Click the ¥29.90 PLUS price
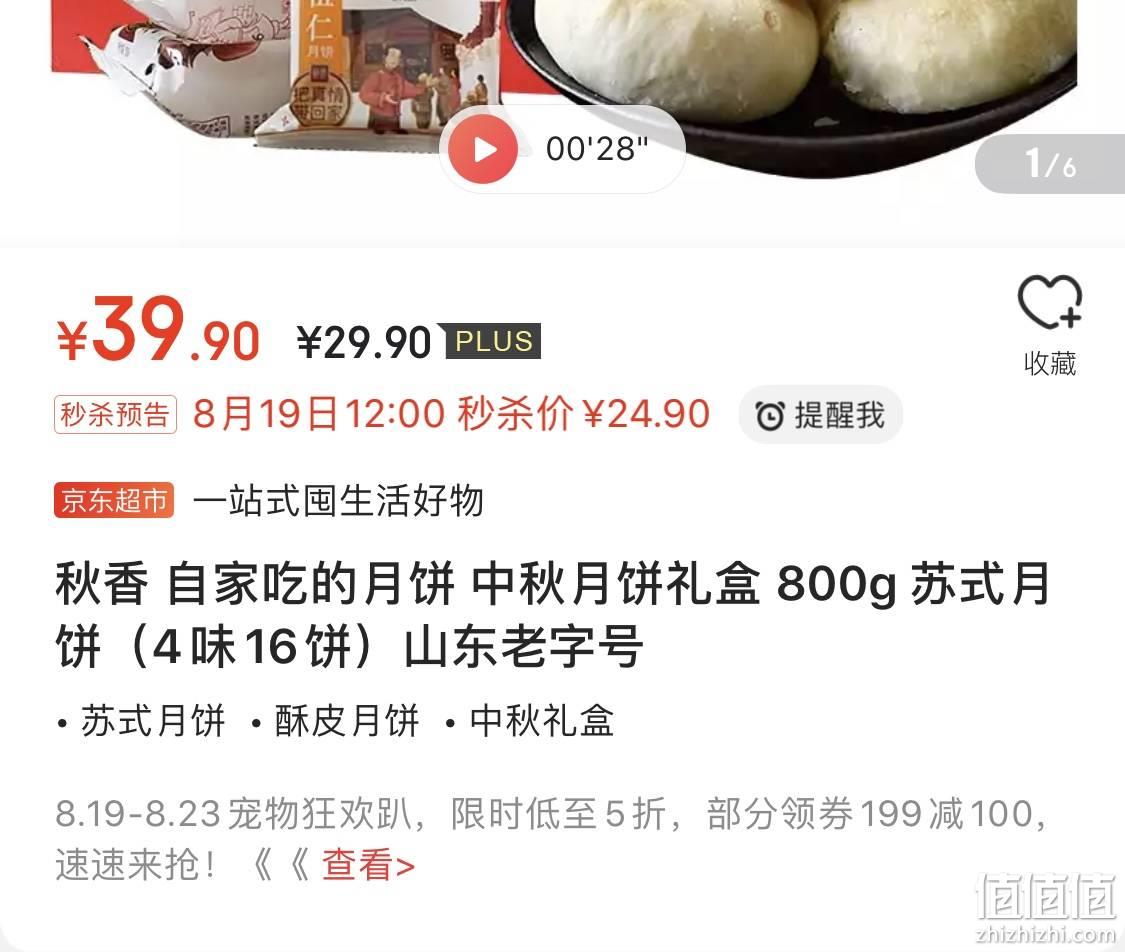 (x=364, y=342)
